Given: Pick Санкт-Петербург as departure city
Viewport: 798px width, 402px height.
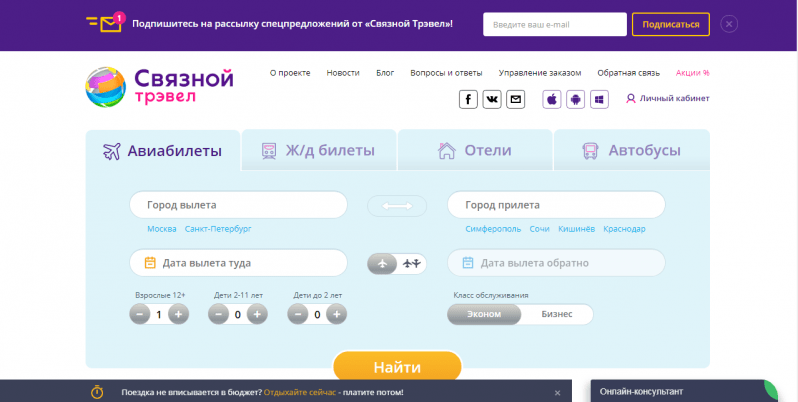Looking at the screenshot, I should point(218,229).
